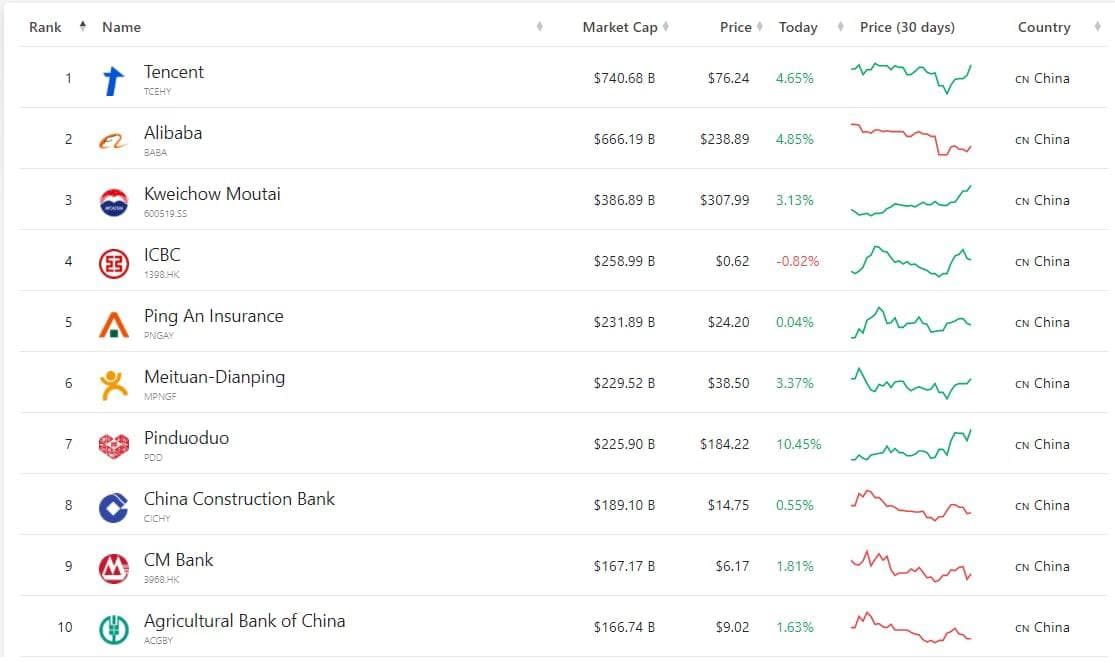Open the Agricultural Bank of China link
The height and width of the screenshot is (663, 1115).
(244, 621)
